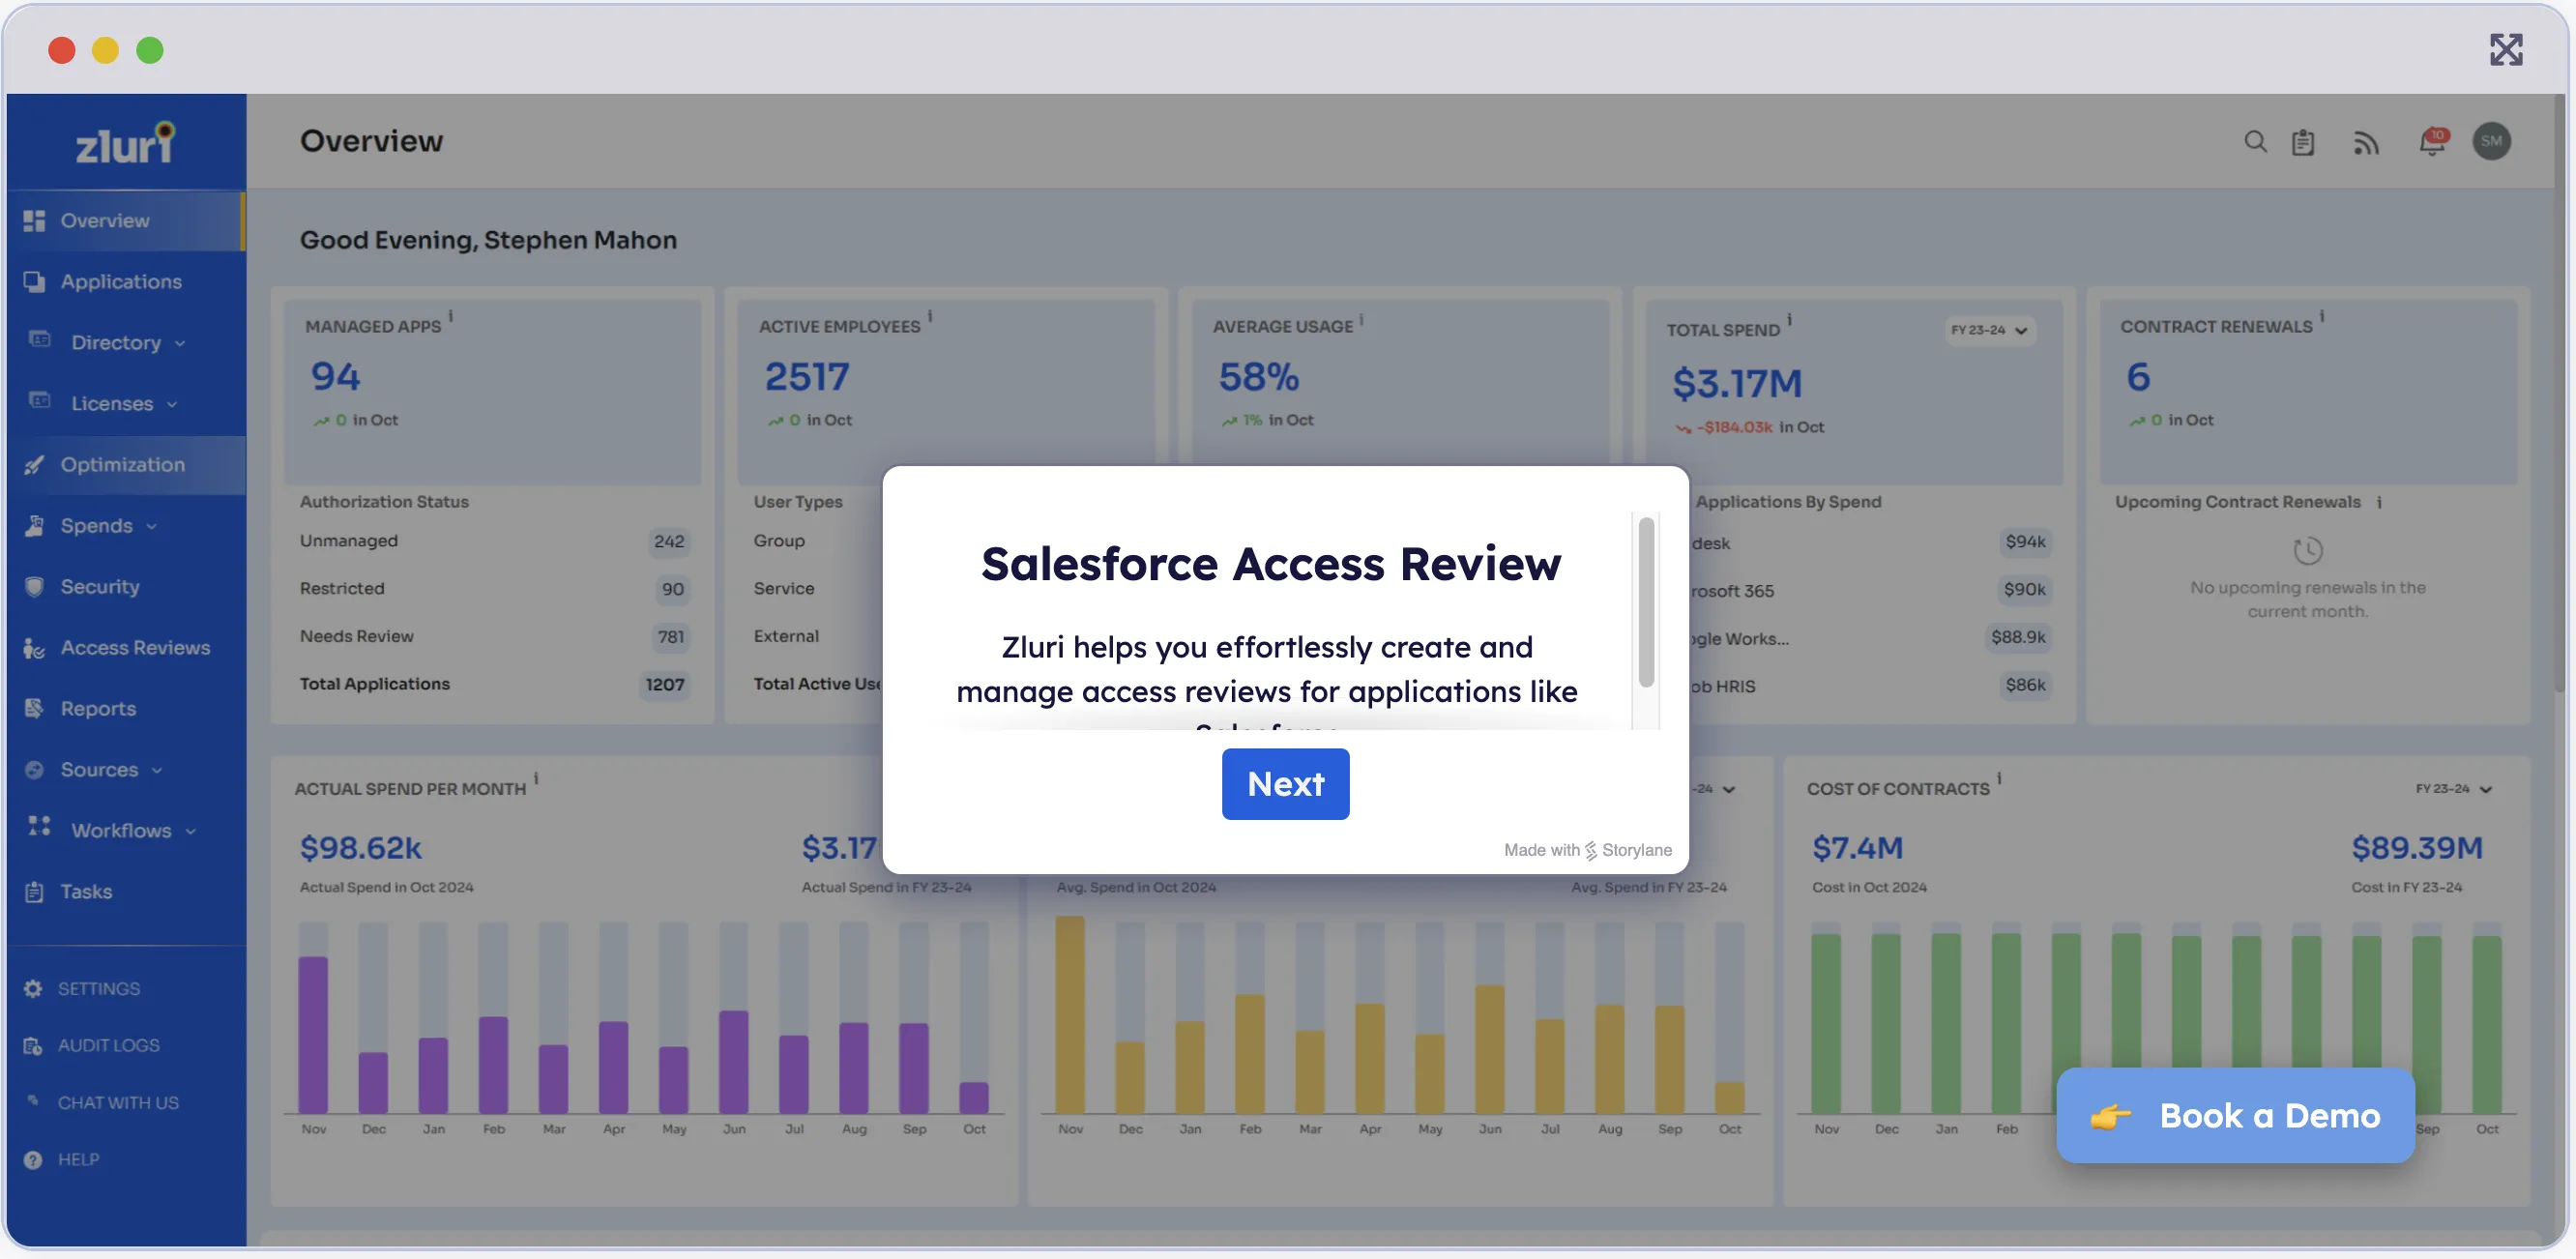Click the Help question mark icon

(33, 1159)
